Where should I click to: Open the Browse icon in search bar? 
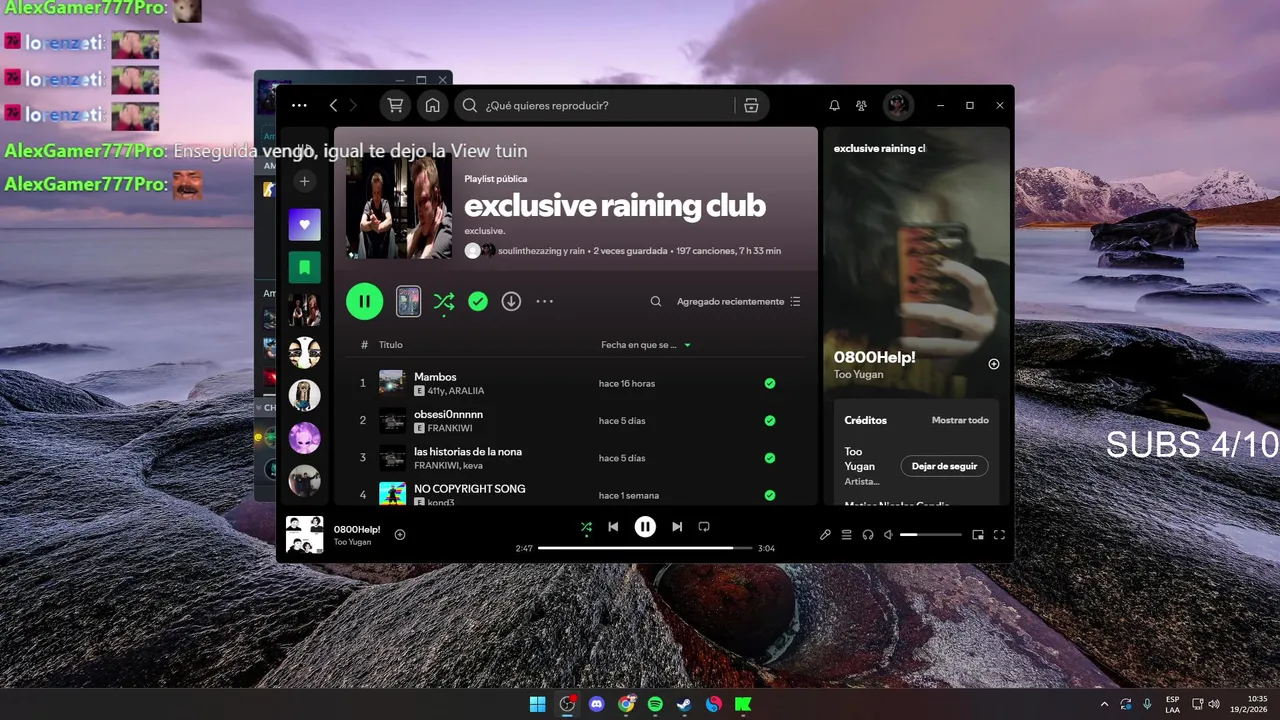point(751,105)
